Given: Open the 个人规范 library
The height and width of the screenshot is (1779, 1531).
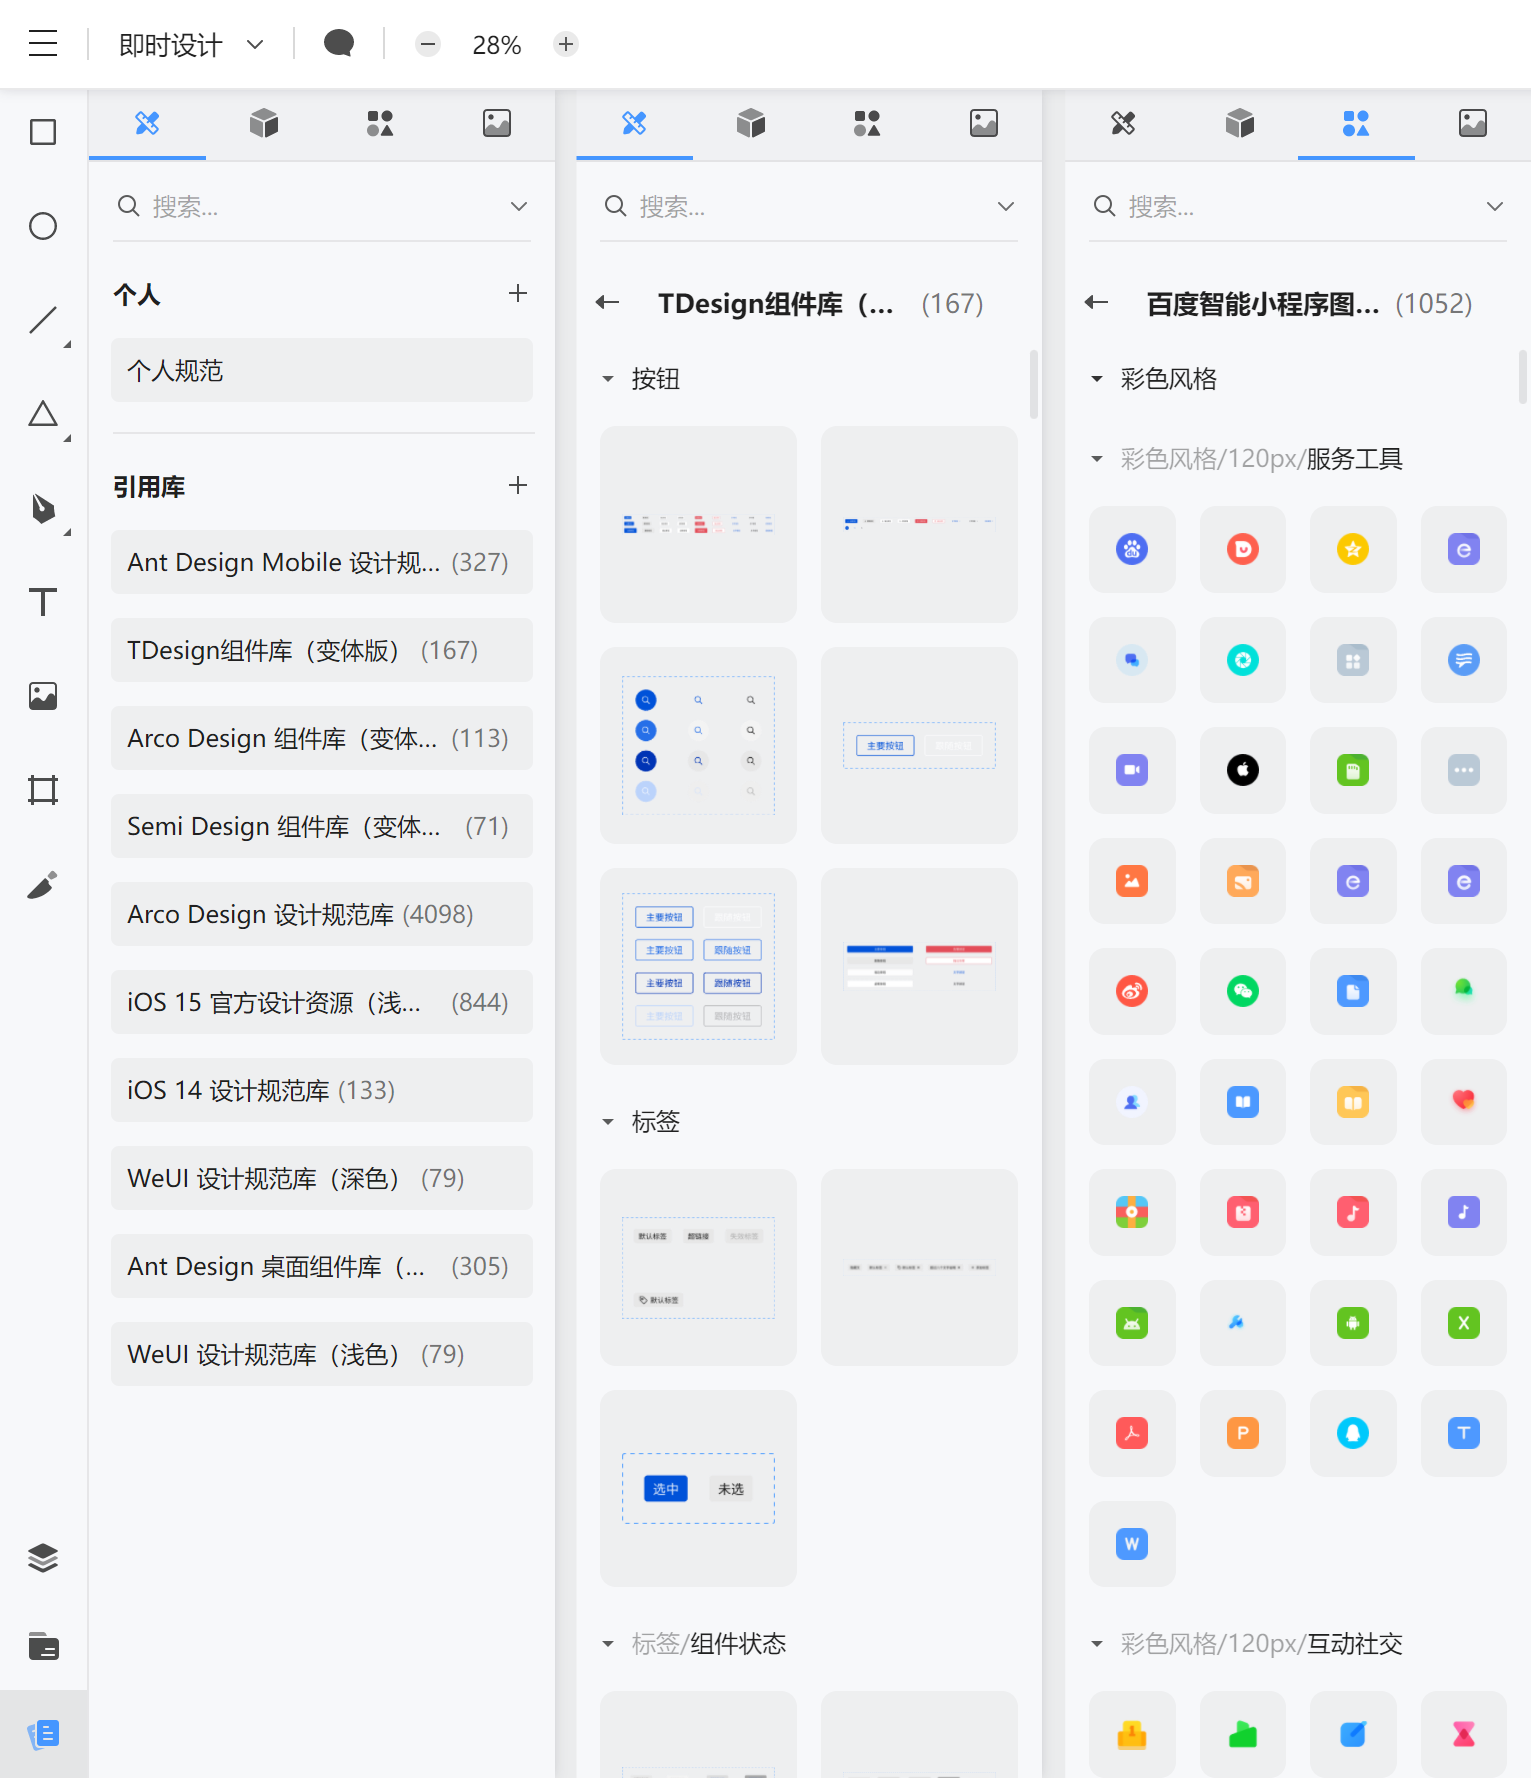Looking at the screenshot, I should point(322,370).
